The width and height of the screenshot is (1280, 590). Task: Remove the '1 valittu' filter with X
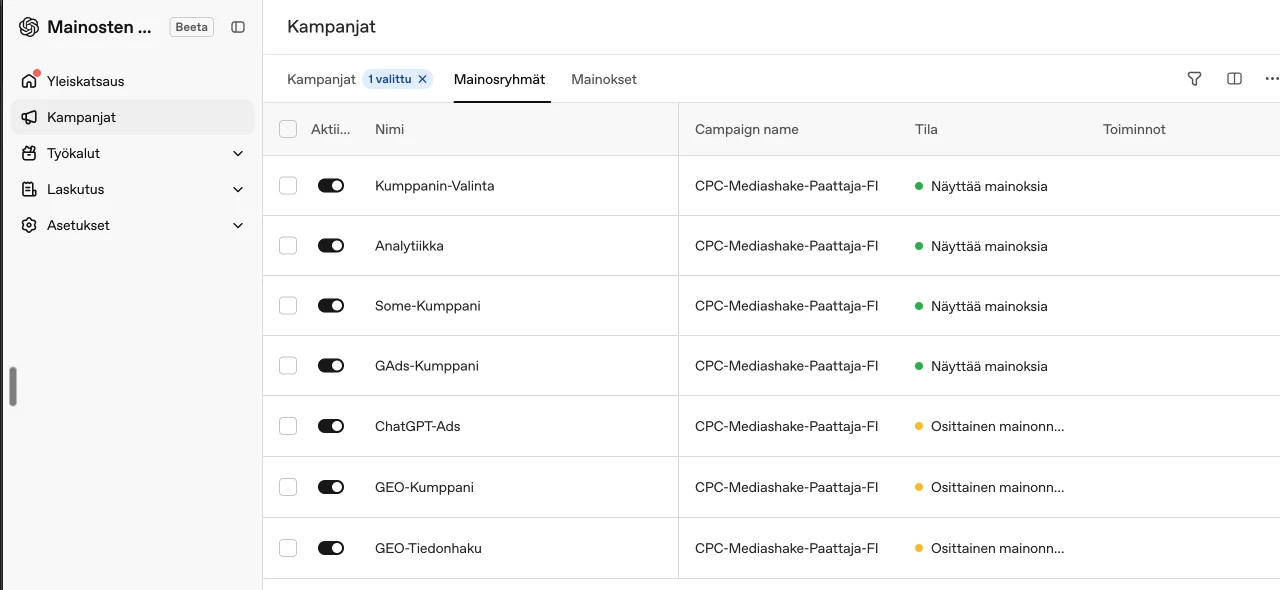pyautogui.click(x=422, y=79)
